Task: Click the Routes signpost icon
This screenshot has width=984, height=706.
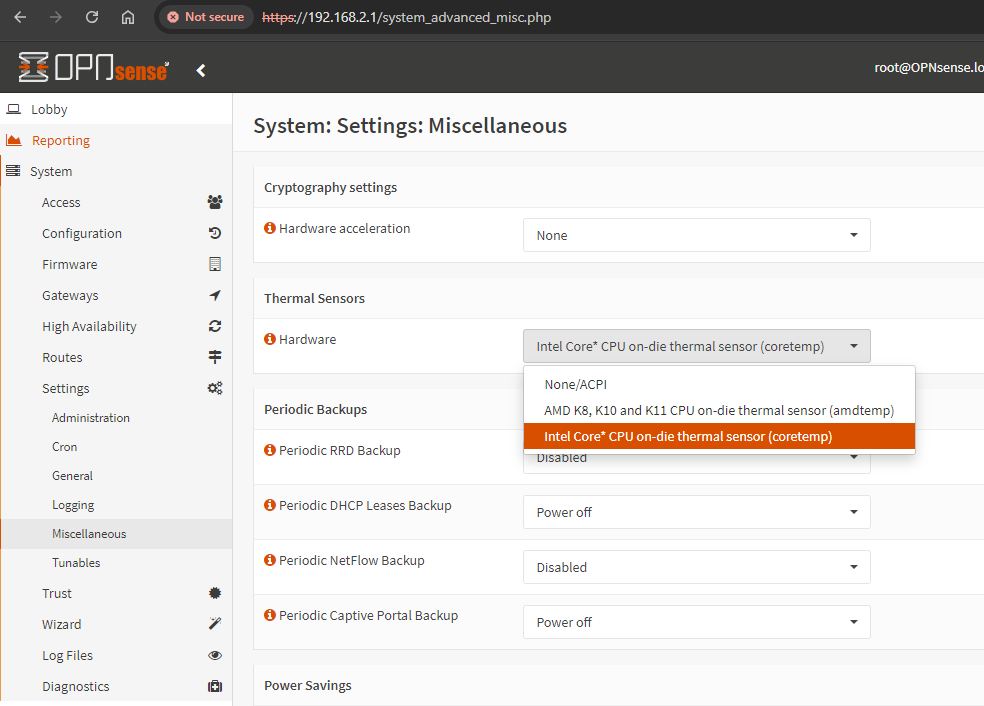Action: click(214, 357)
